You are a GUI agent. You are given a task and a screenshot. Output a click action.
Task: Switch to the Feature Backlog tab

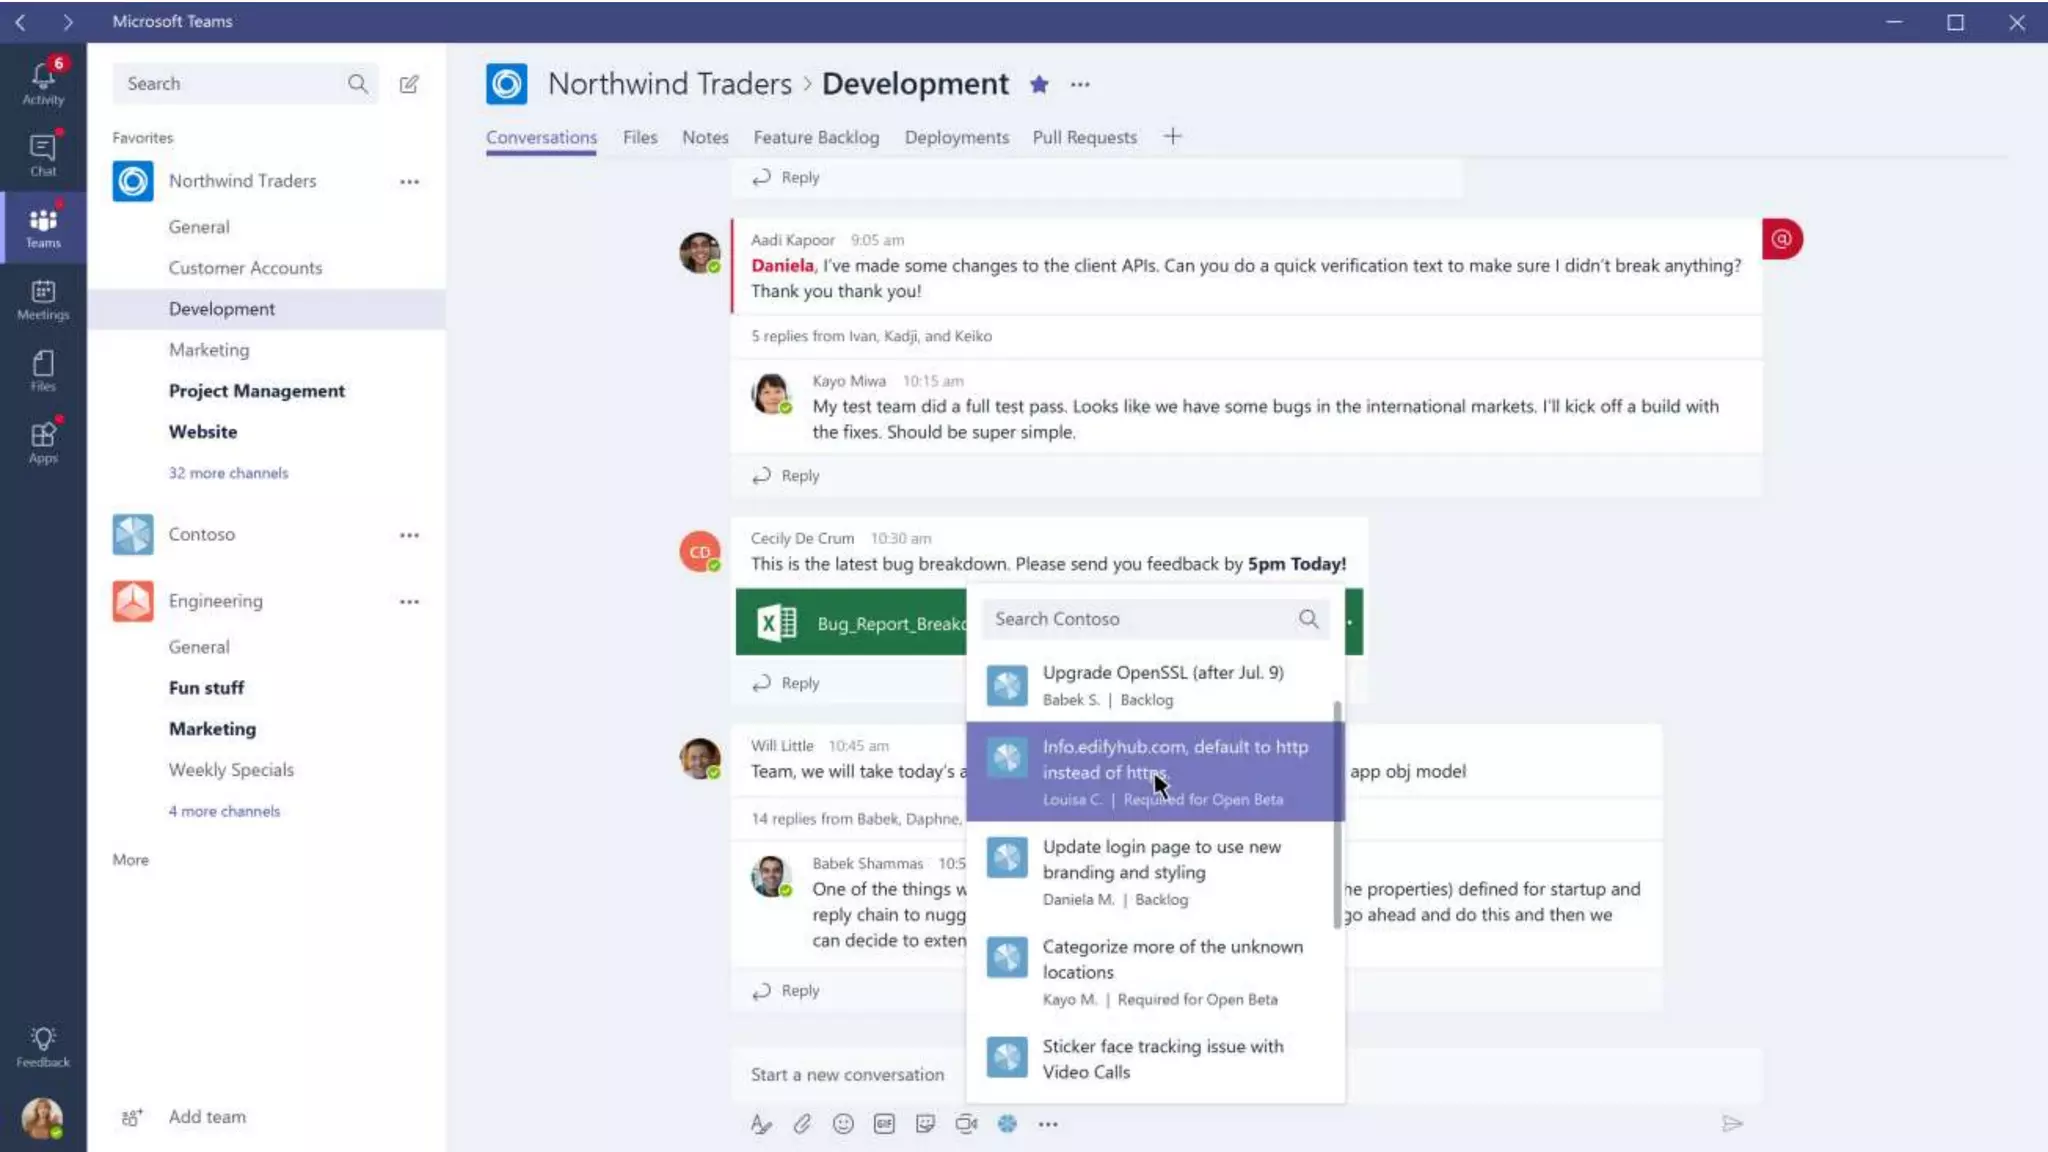[x=816, y=138]
